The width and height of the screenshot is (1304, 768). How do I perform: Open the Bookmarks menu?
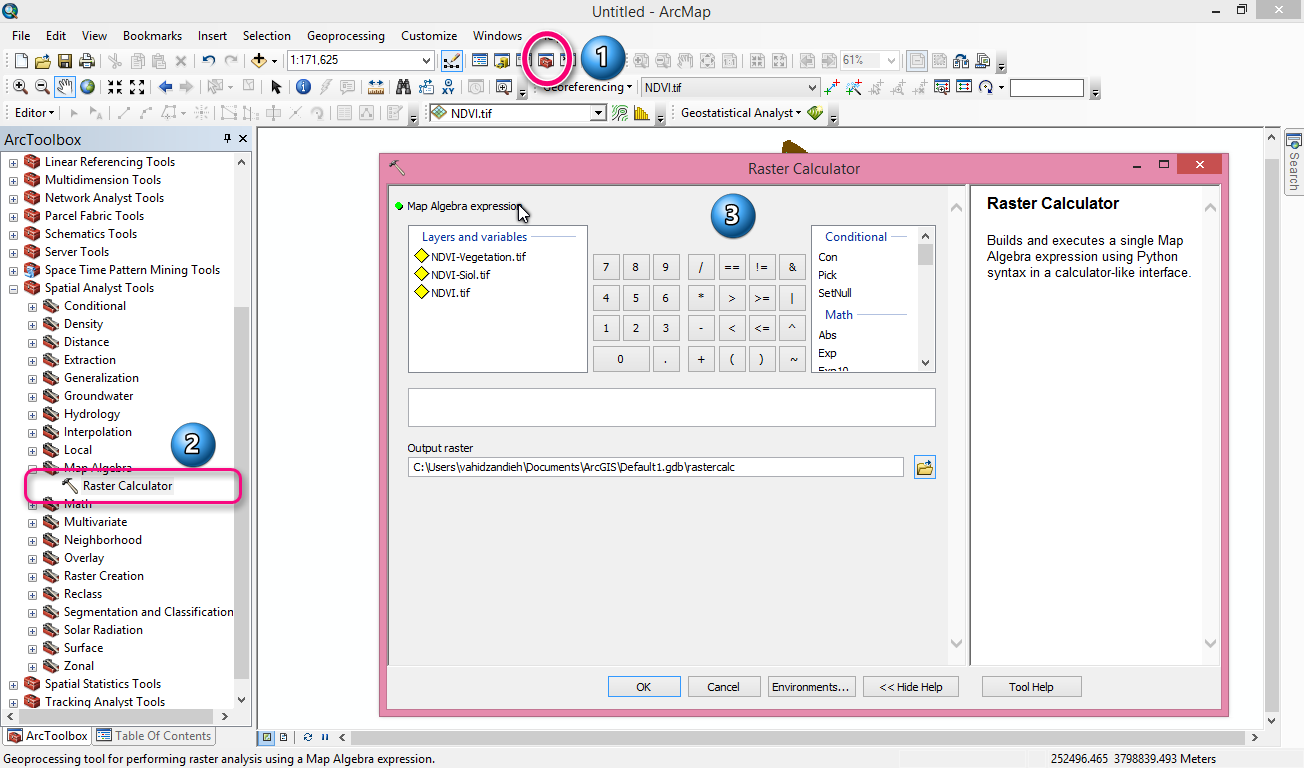pyautogui.click(x=152, y=35)
